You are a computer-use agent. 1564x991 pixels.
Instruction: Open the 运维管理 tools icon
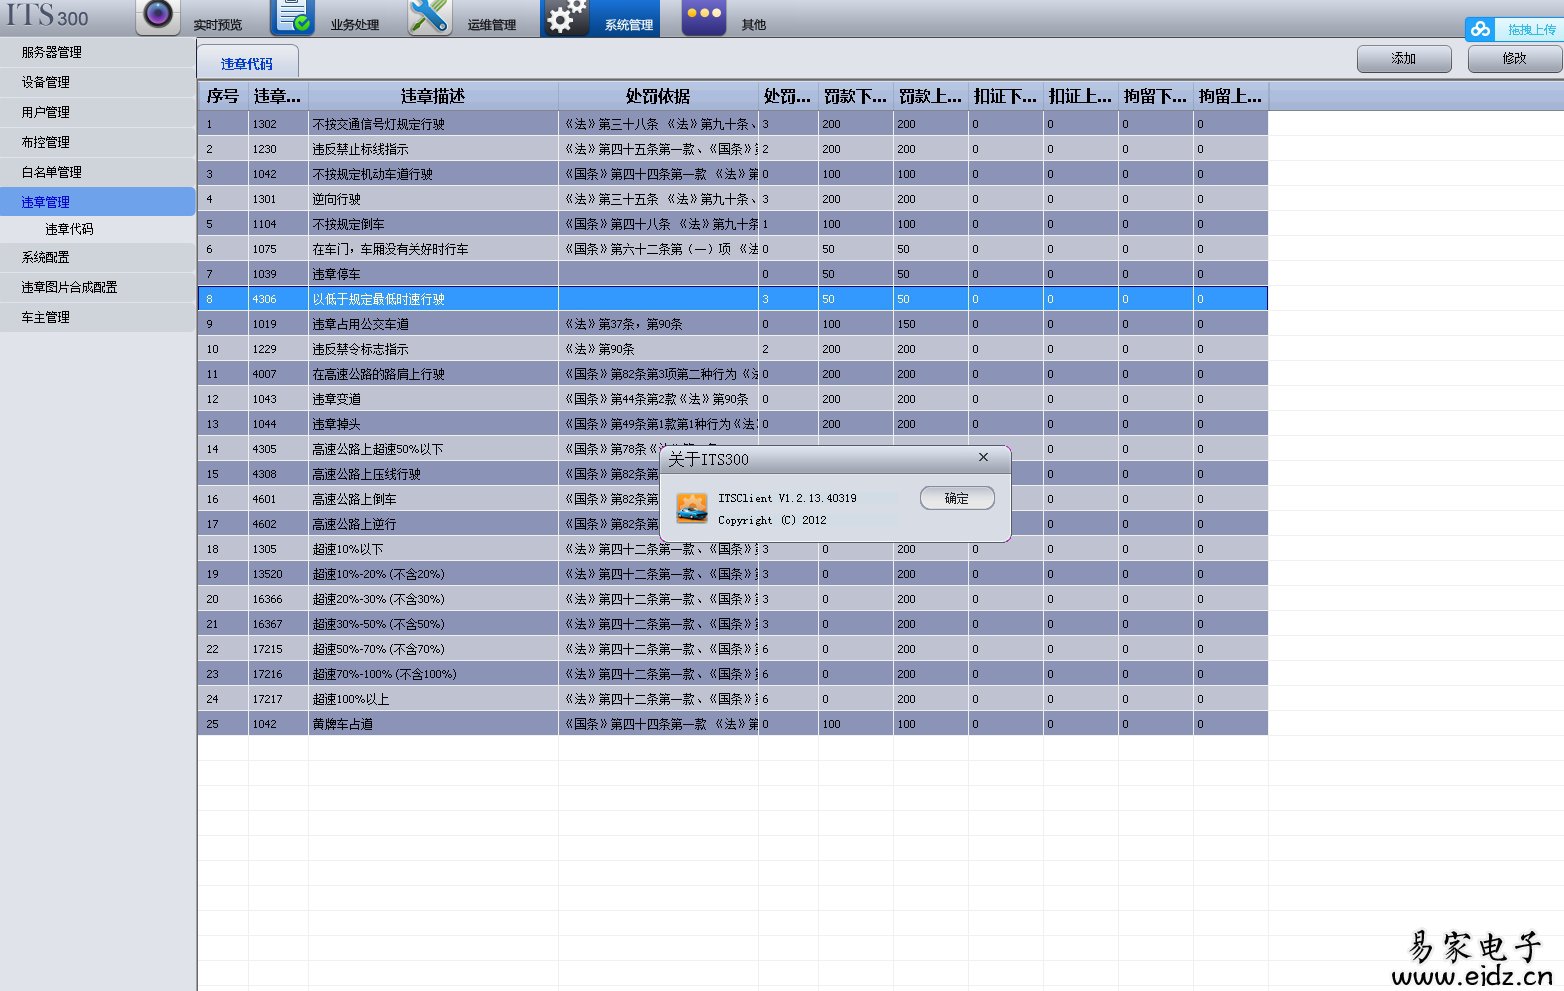click(x=430, y=17)
